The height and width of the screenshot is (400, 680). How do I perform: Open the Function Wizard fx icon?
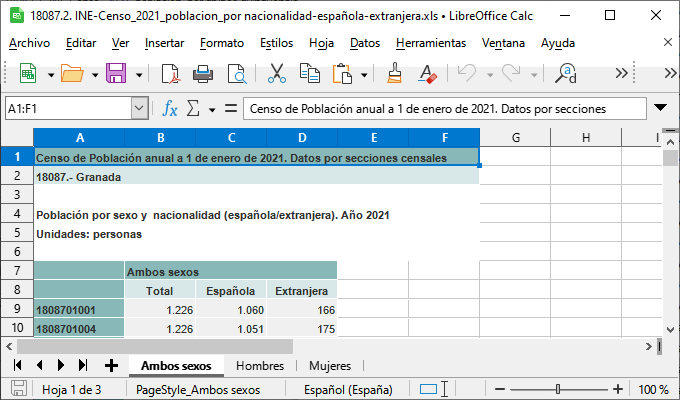coord(170,108)
